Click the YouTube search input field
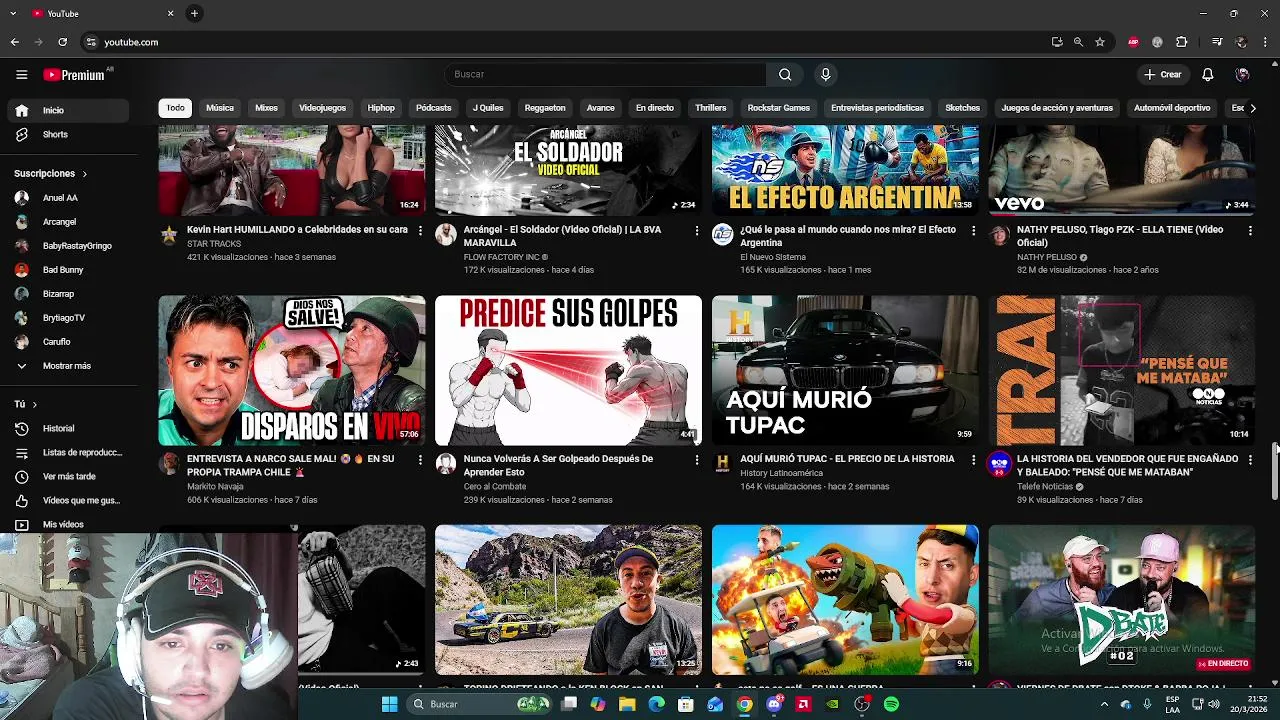1280x720 pixels. tap(605, 74)
